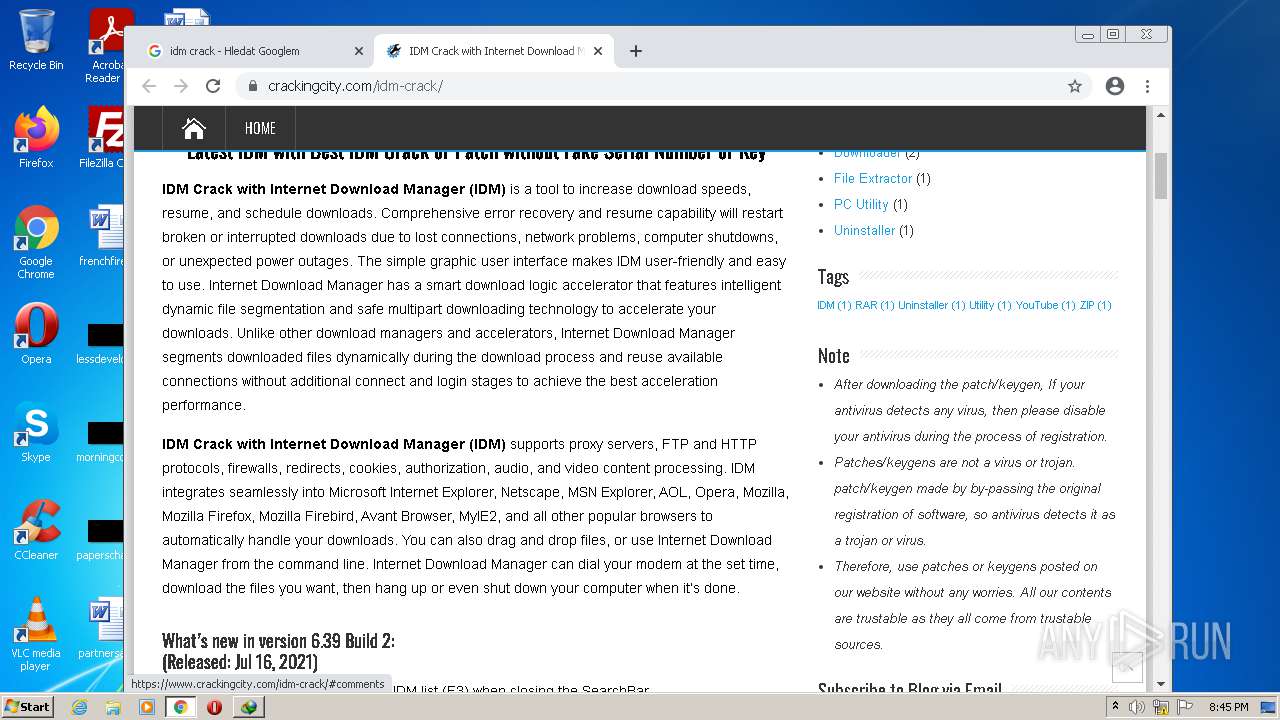The image size is (1280, 720).
Task: Open the File Extractor category link
Action: [x=873, y=178]
